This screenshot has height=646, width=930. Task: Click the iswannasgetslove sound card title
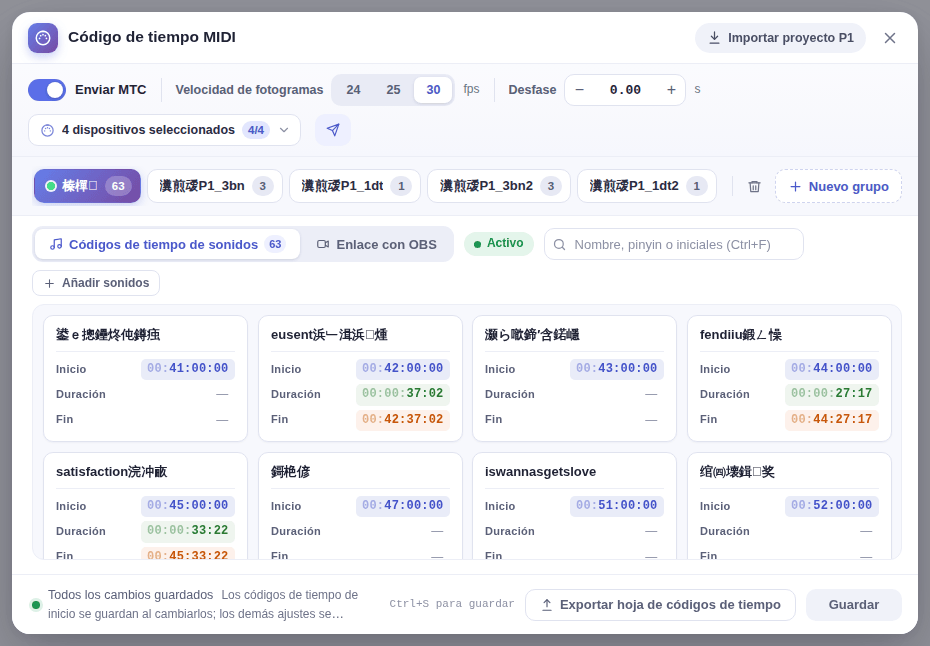540,472
